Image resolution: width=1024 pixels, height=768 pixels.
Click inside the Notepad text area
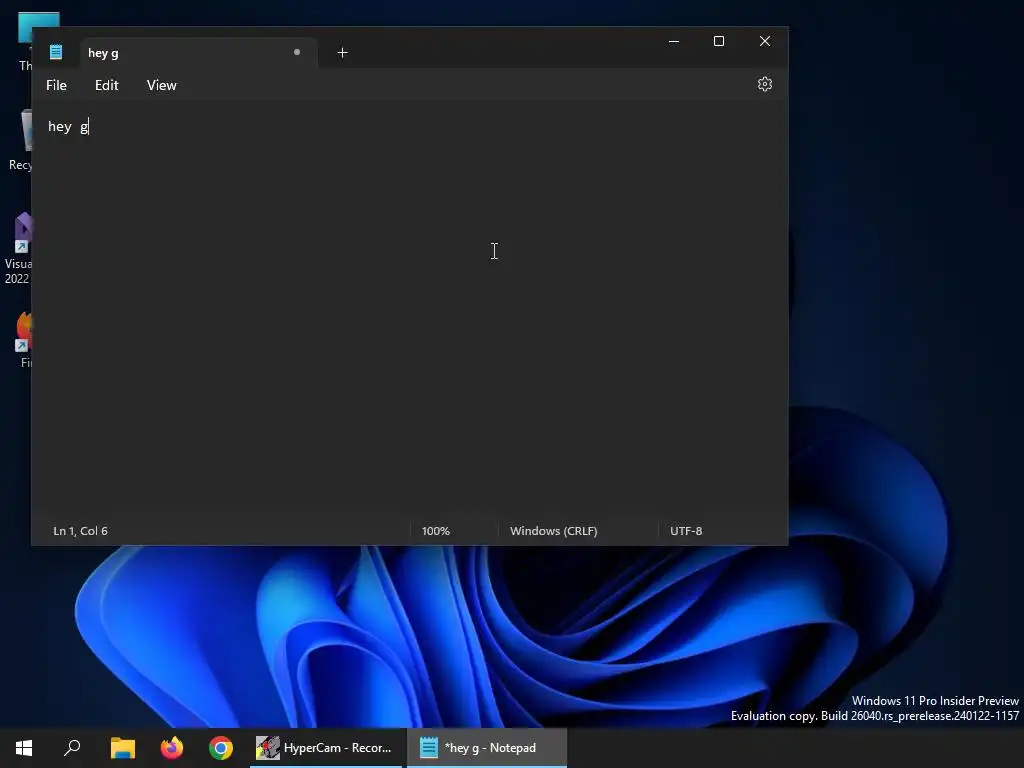pyautogui.click(x=409, y=309)
